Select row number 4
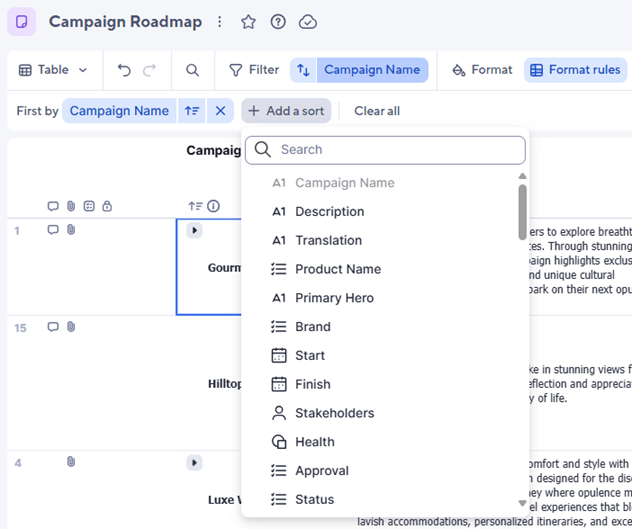 point(18,463)
